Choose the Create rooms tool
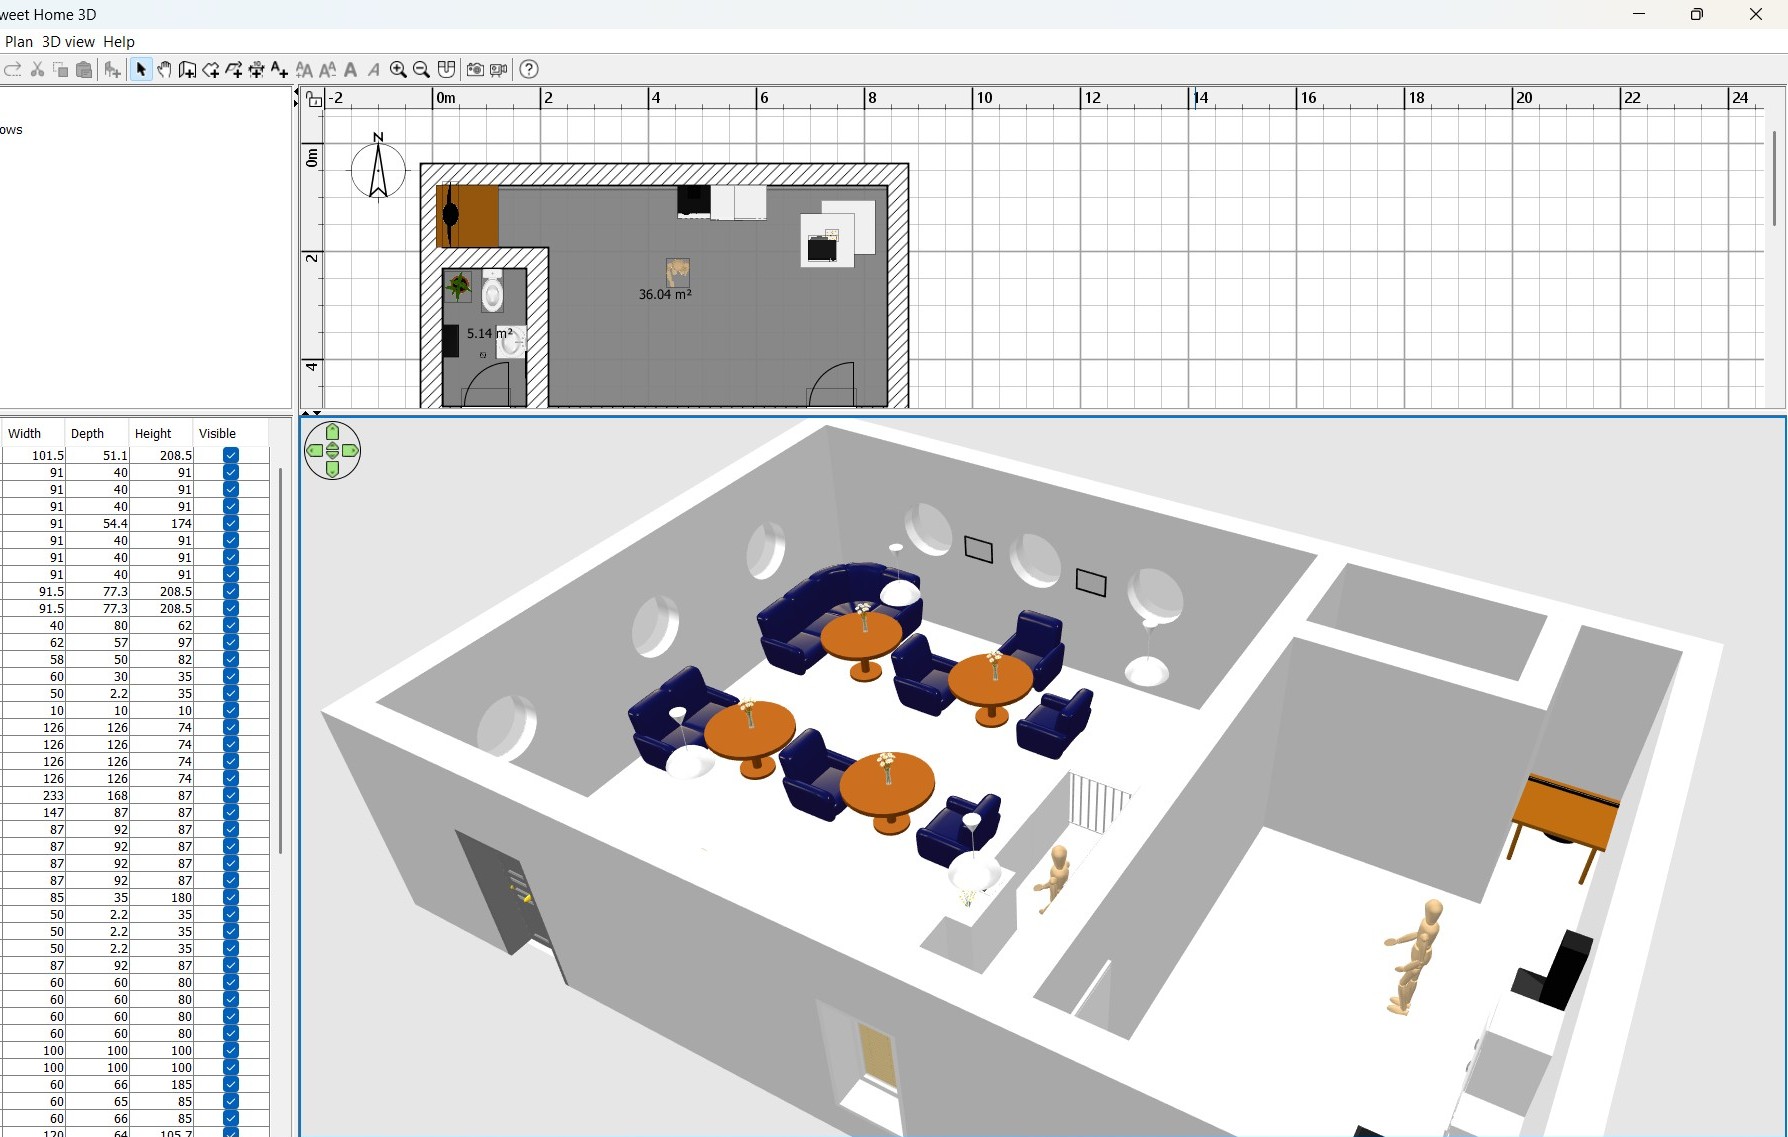 coord(210,69)
